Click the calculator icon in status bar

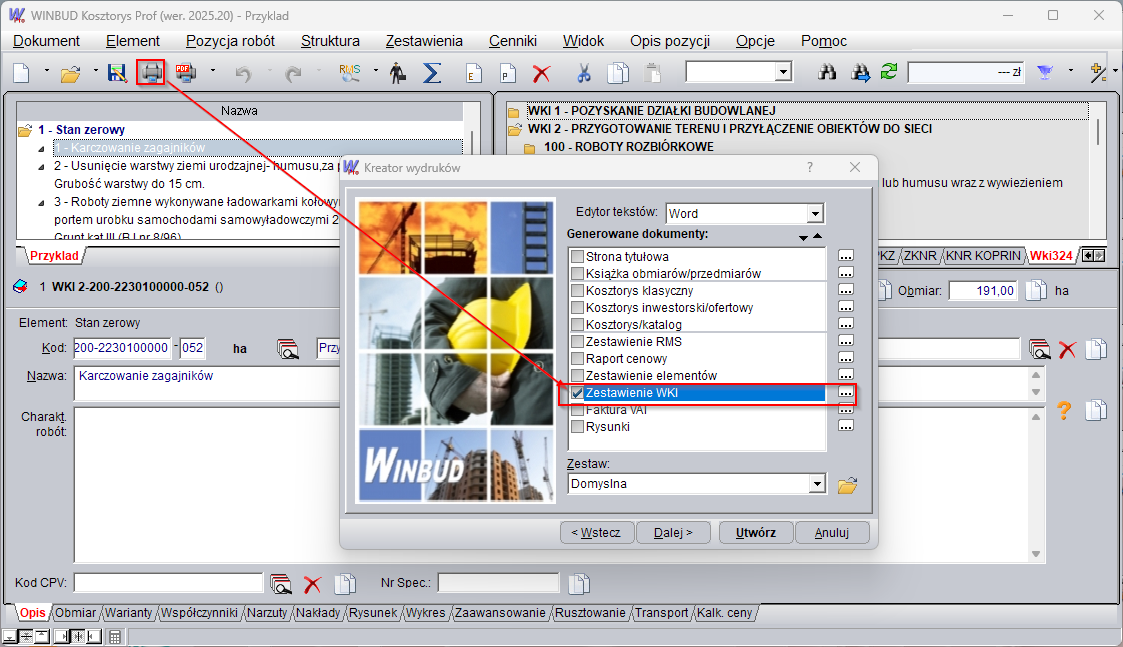click(115, 636)
